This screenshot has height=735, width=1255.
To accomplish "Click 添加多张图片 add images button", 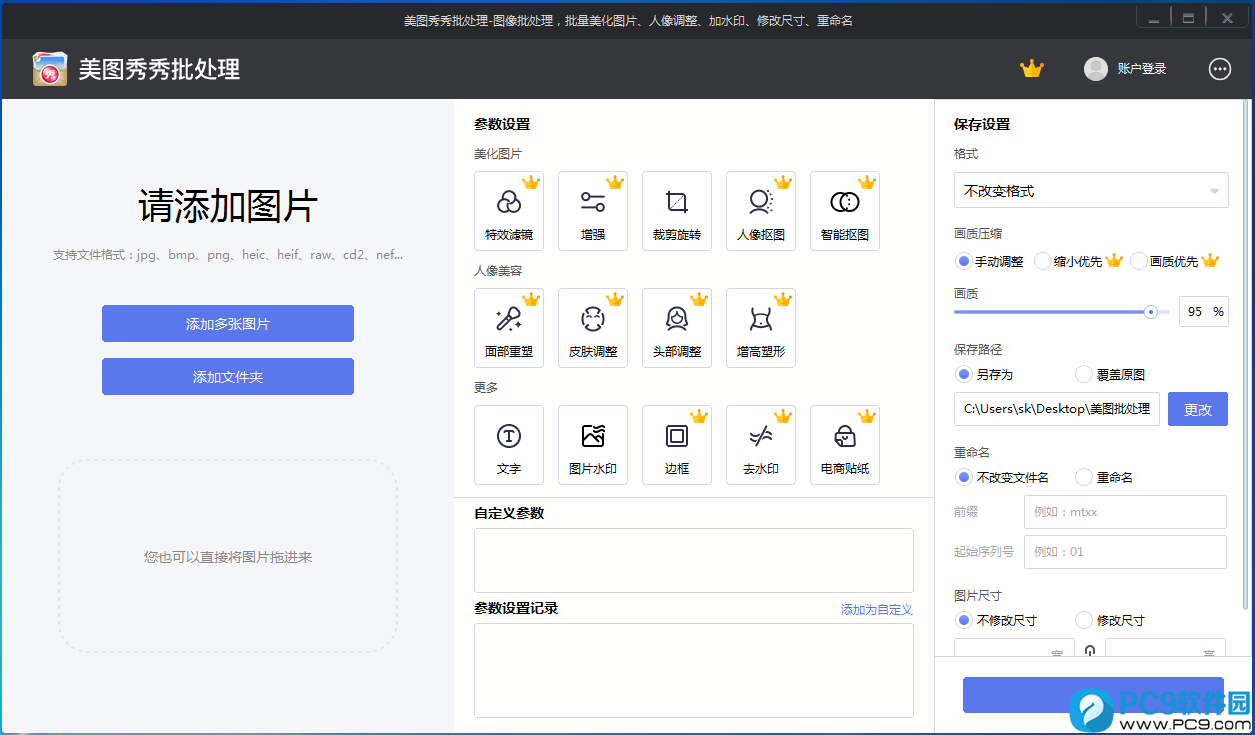I will 228,324.
